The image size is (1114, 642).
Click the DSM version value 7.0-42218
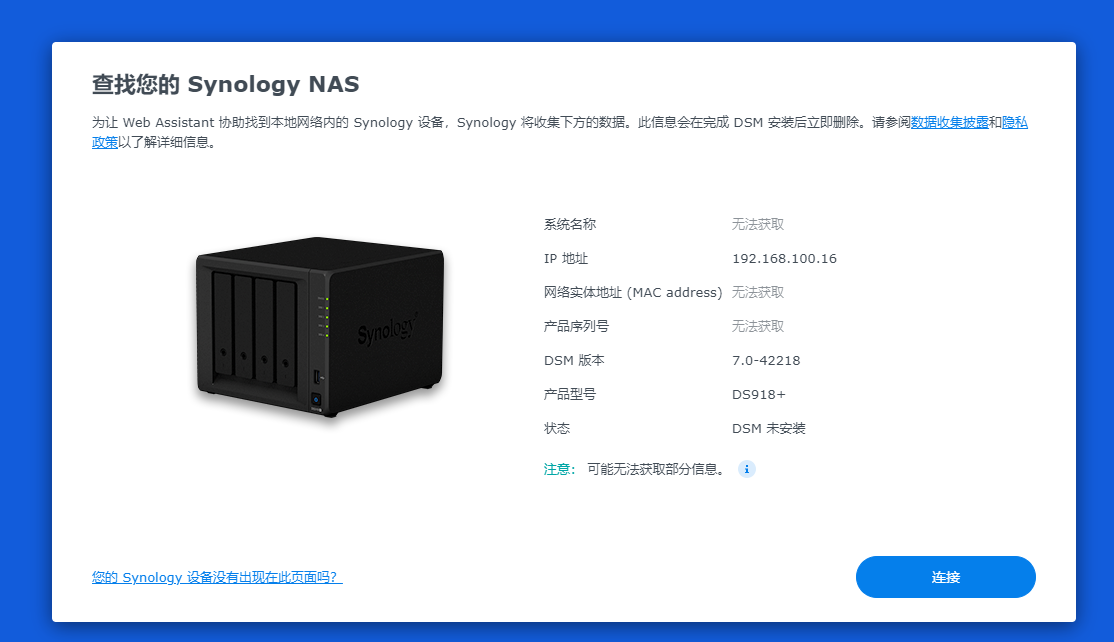(766, 361)
